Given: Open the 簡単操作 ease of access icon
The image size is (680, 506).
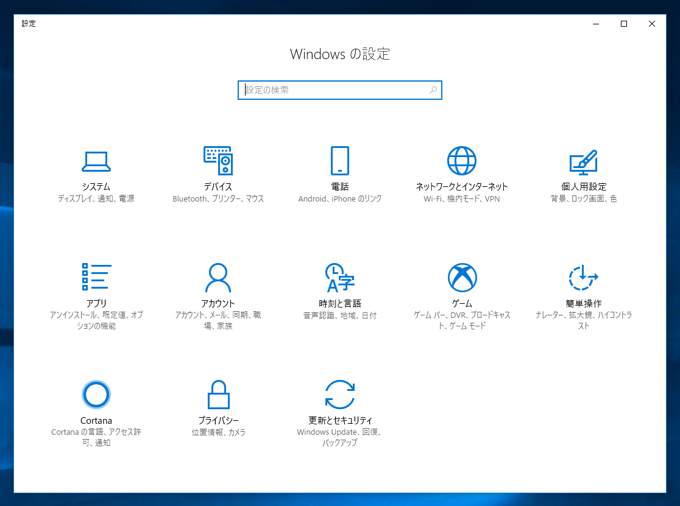Looking at the screenshot, I should (x=583, y=277).
